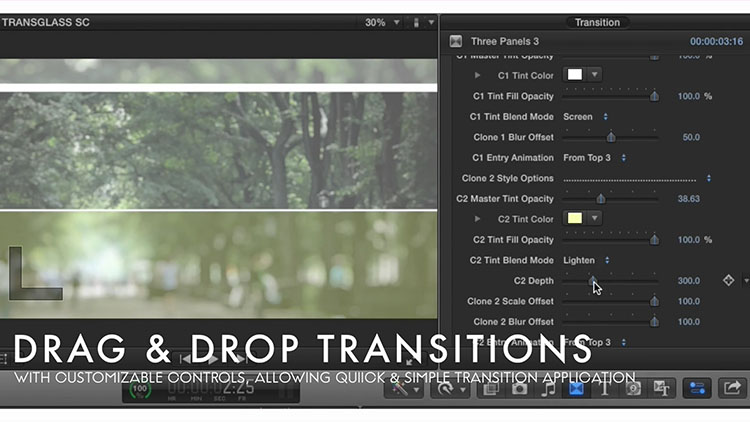Open the Enhancements magic wand menu
Viewport: 750px width, 422px height.
point(404,389)
